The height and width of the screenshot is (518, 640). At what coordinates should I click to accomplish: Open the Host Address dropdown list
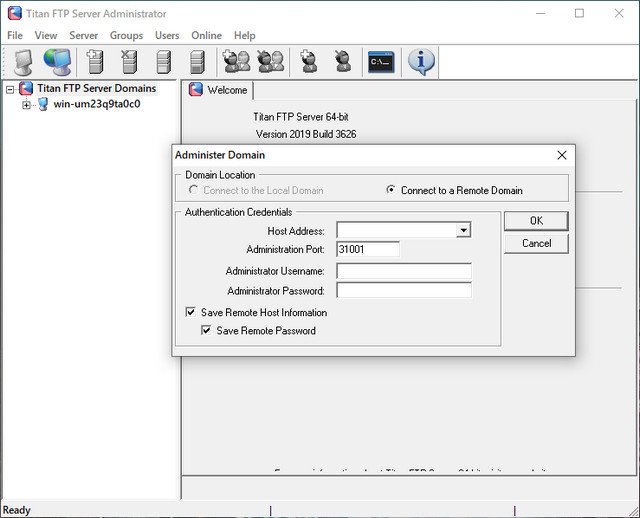click(463, 231)
